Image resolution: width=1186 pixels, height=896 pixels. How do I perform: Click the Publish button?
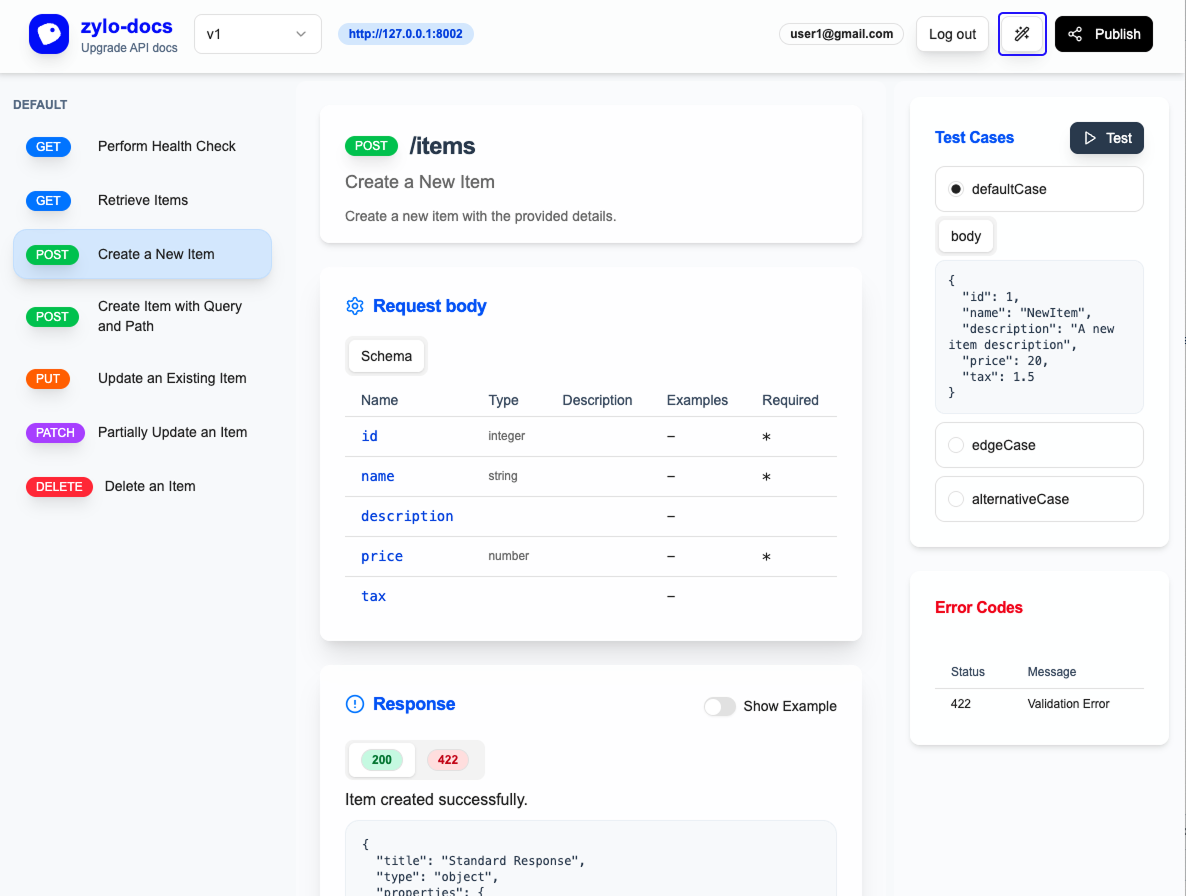[x=1104, y=34]
